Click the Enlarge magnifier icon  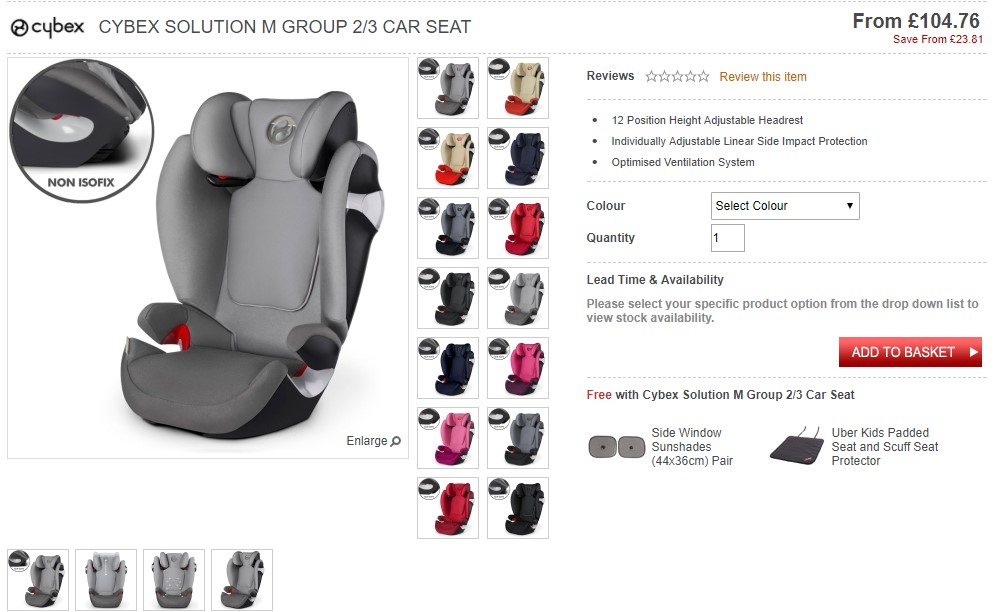pos(395,441)
